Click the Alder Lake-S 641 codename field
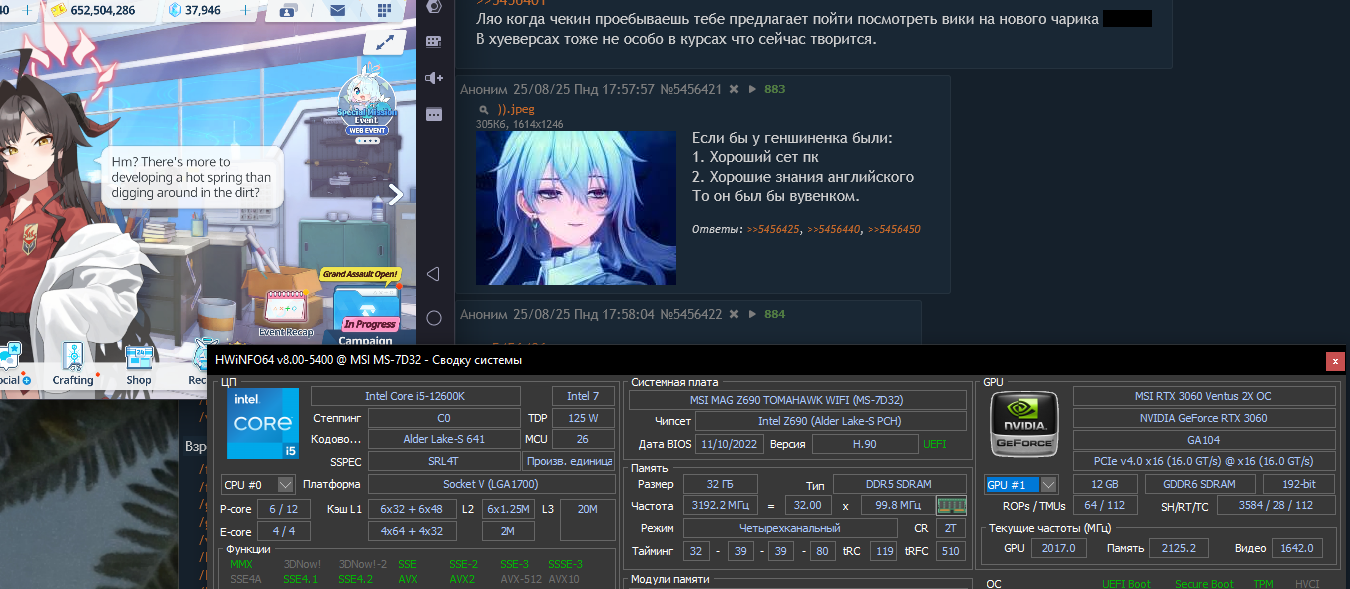This screenshot has height=589, width=1350. point(444,439)
